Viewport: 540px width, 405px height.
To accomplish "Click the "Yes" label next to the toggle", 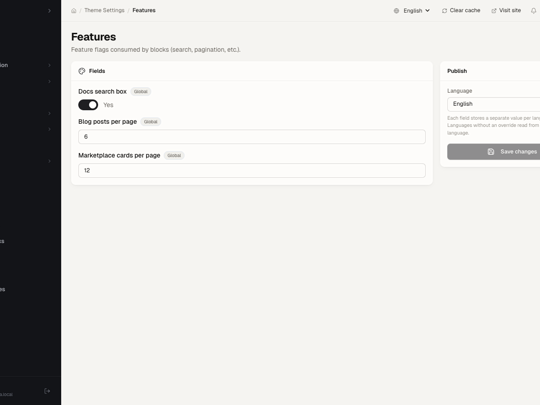I will (108, 105).
